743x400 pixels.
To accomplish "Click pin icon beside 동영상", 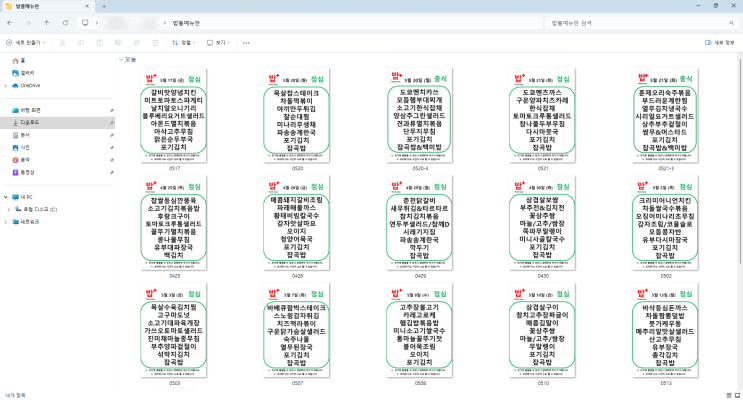I will point(112,173).
